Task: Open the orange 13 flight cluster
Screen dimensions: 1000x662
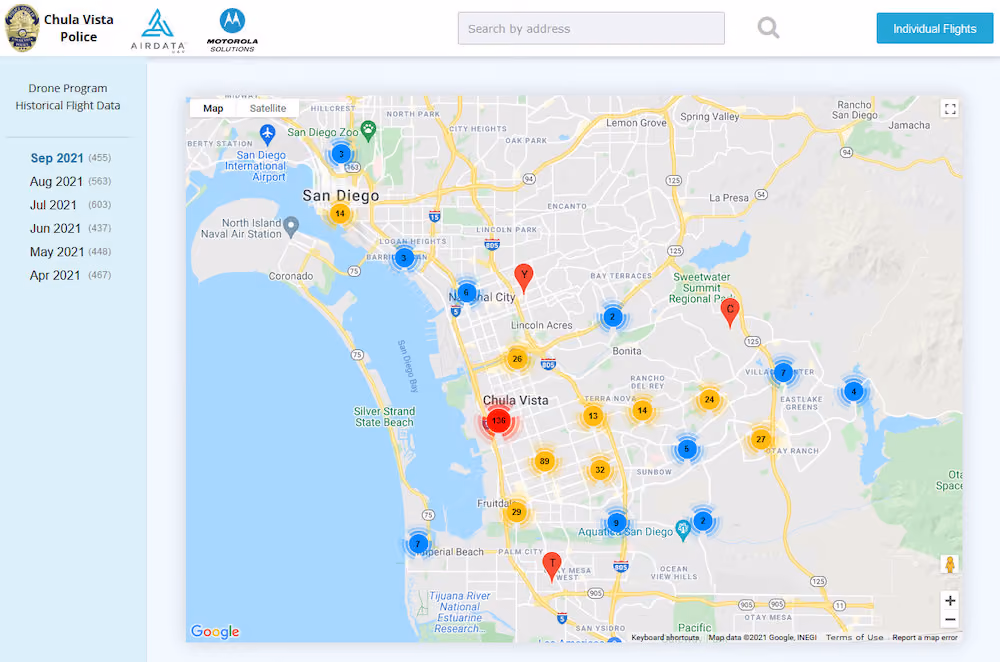Action: pos(593,416)
